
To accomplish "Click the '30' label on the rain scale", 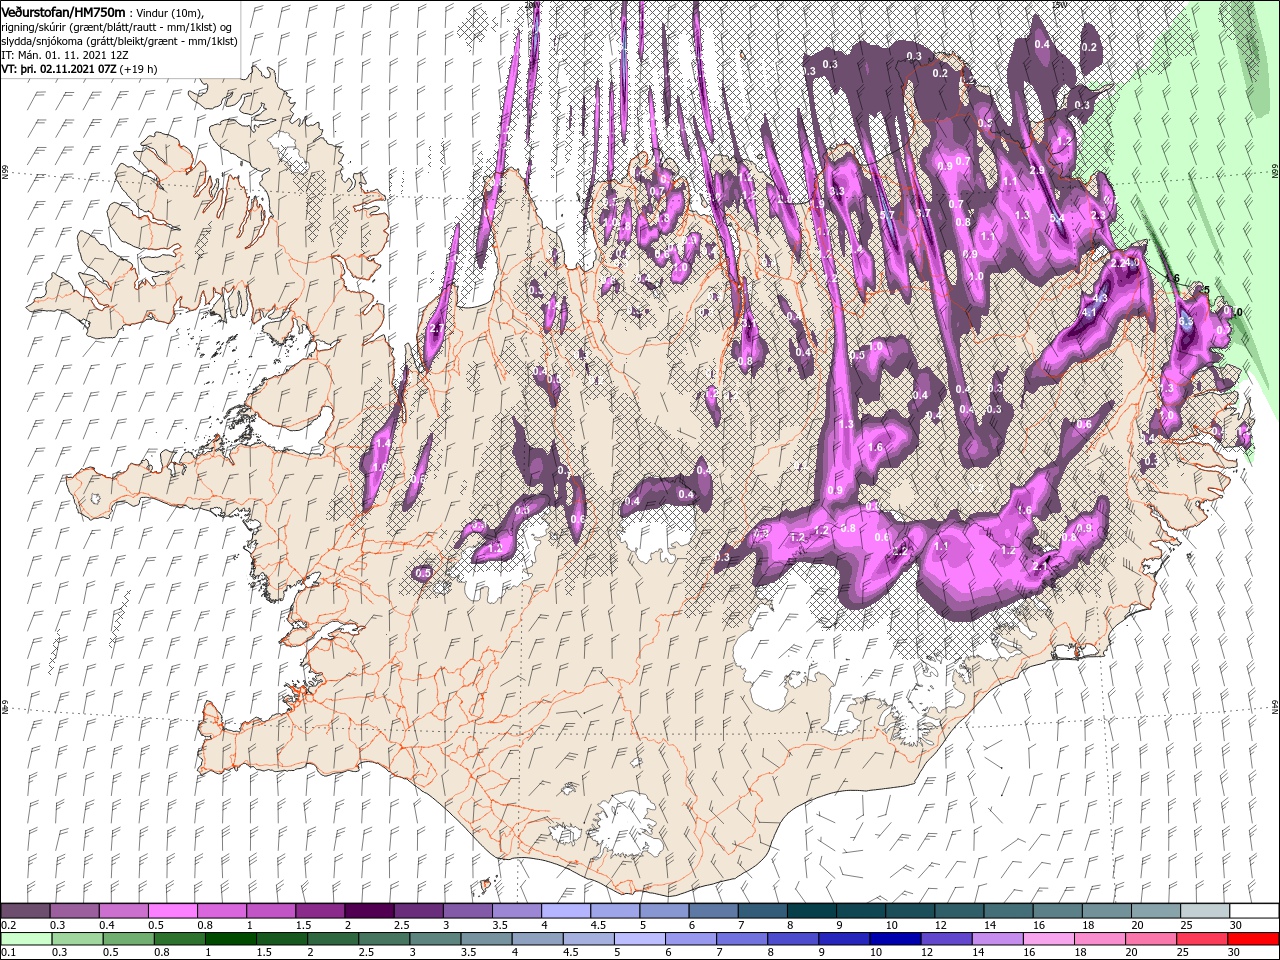I will 1234,953.
